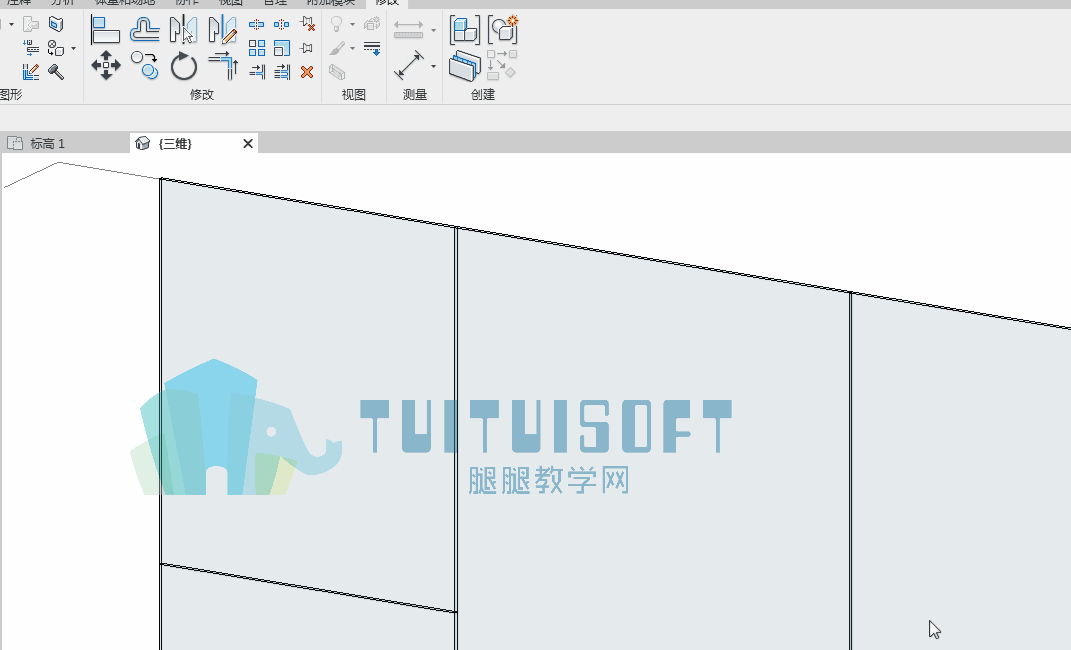Click the Create Group icon
1071x650 pixels.
[x=503, y=30]
